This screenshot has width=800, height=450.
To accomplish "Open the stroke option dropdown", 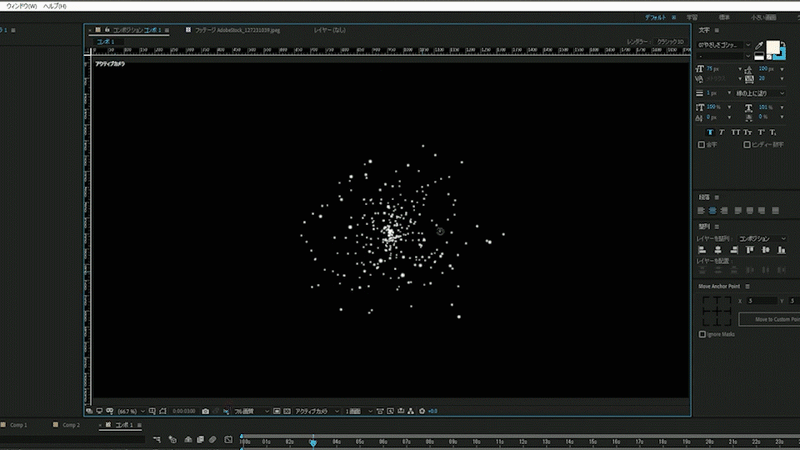I will pos(760,93).
